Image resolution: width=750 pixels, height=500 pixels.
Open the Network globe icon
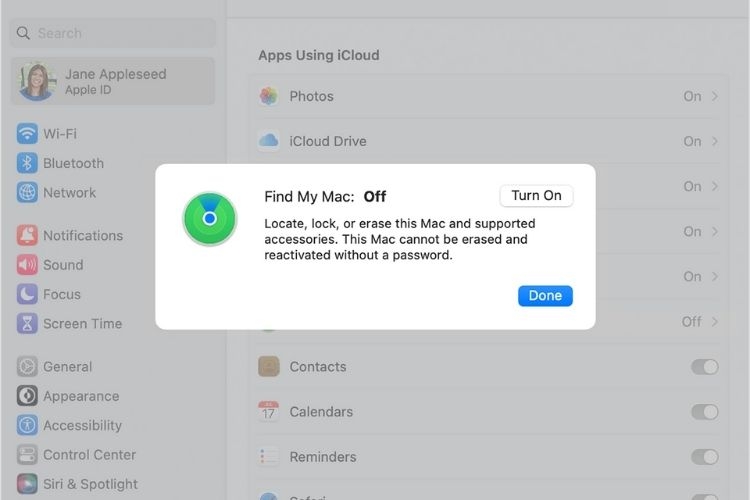coord(27,192)
